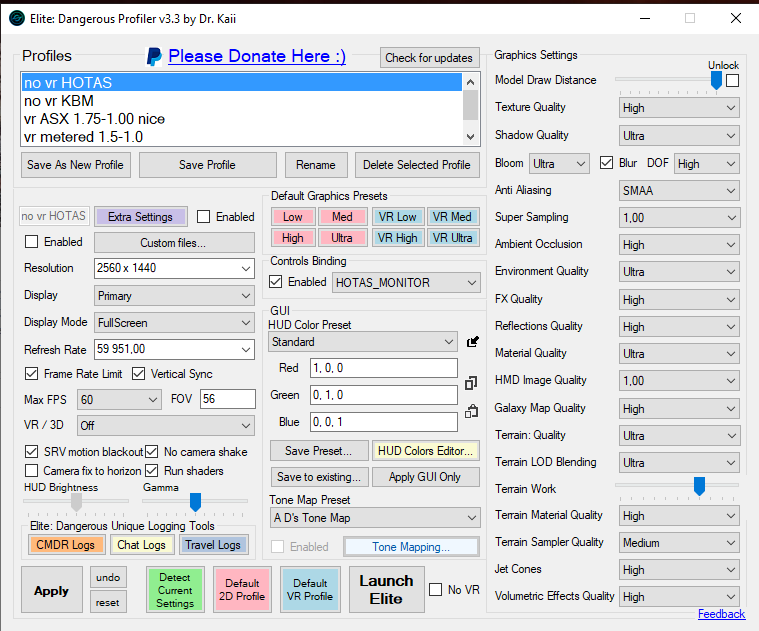
Task: Click profiles list scroll down arrow
Action: pyautogui.click(x=471, y=137)
